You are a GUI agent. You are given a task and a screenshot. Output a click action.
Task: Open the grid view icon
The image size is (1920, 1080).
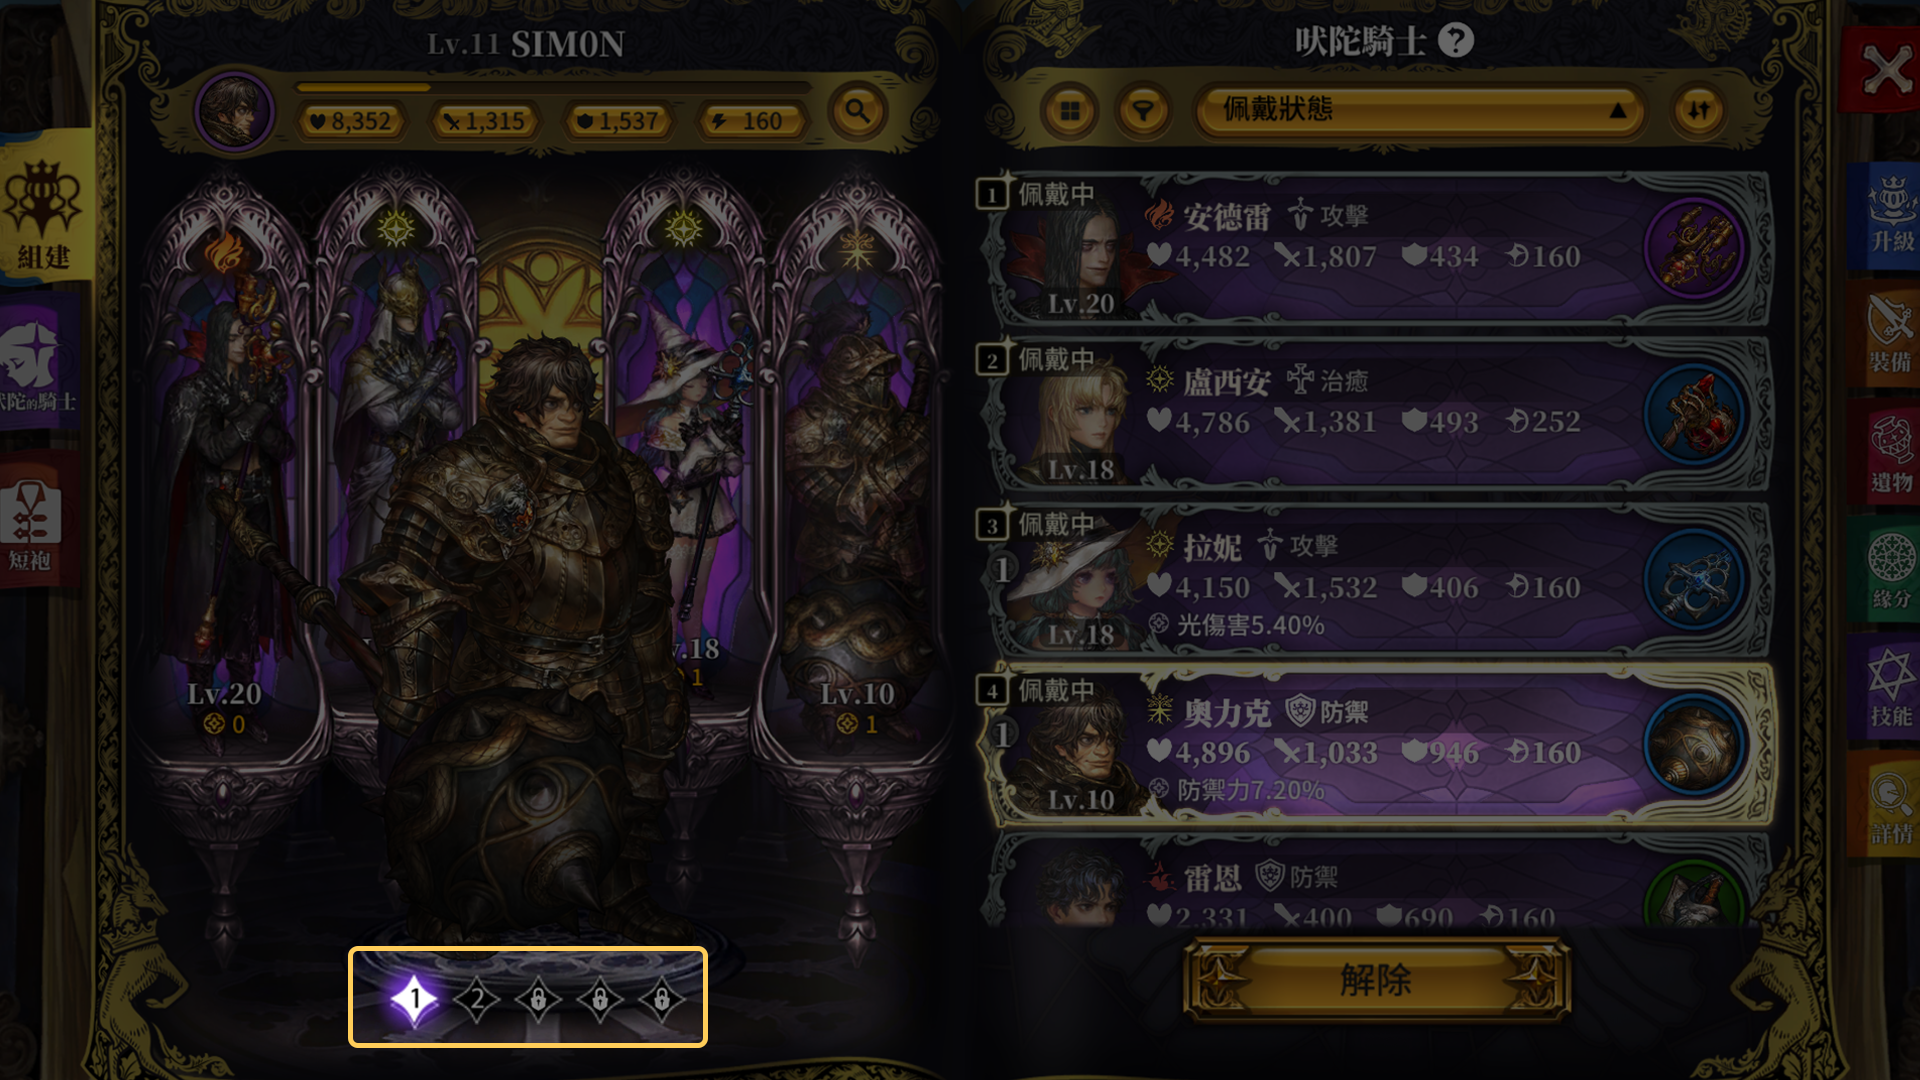point(1070,111)
